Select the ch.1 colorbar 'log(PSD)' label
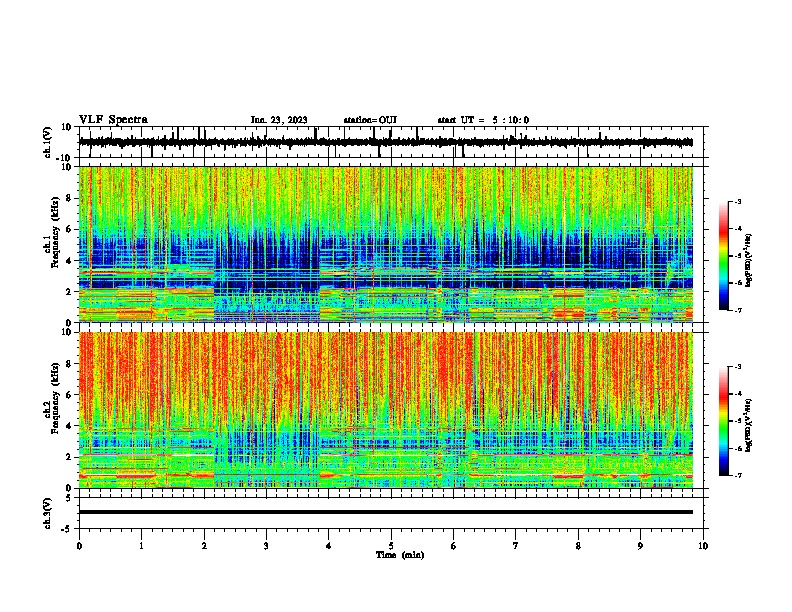Viewport: 792px width, 612px height. pos(748,260)
